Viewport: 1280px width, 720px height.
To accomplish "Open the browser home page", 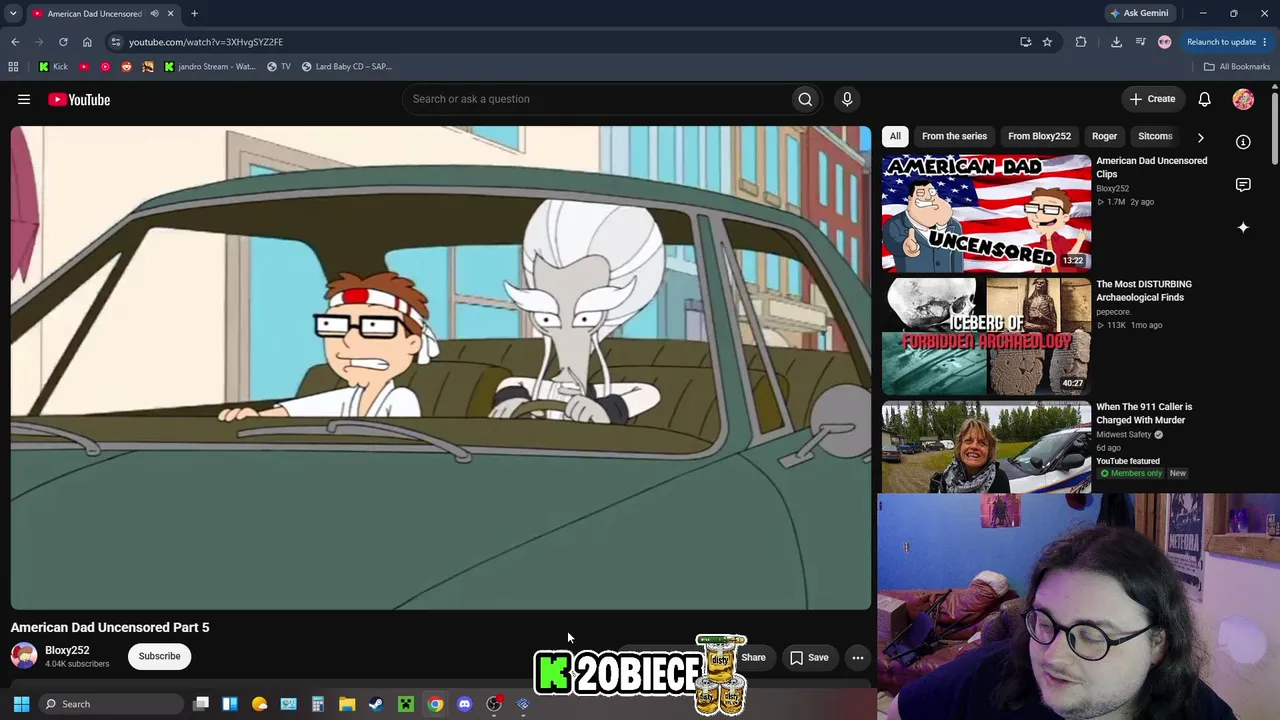I will [x=87, y=42].
